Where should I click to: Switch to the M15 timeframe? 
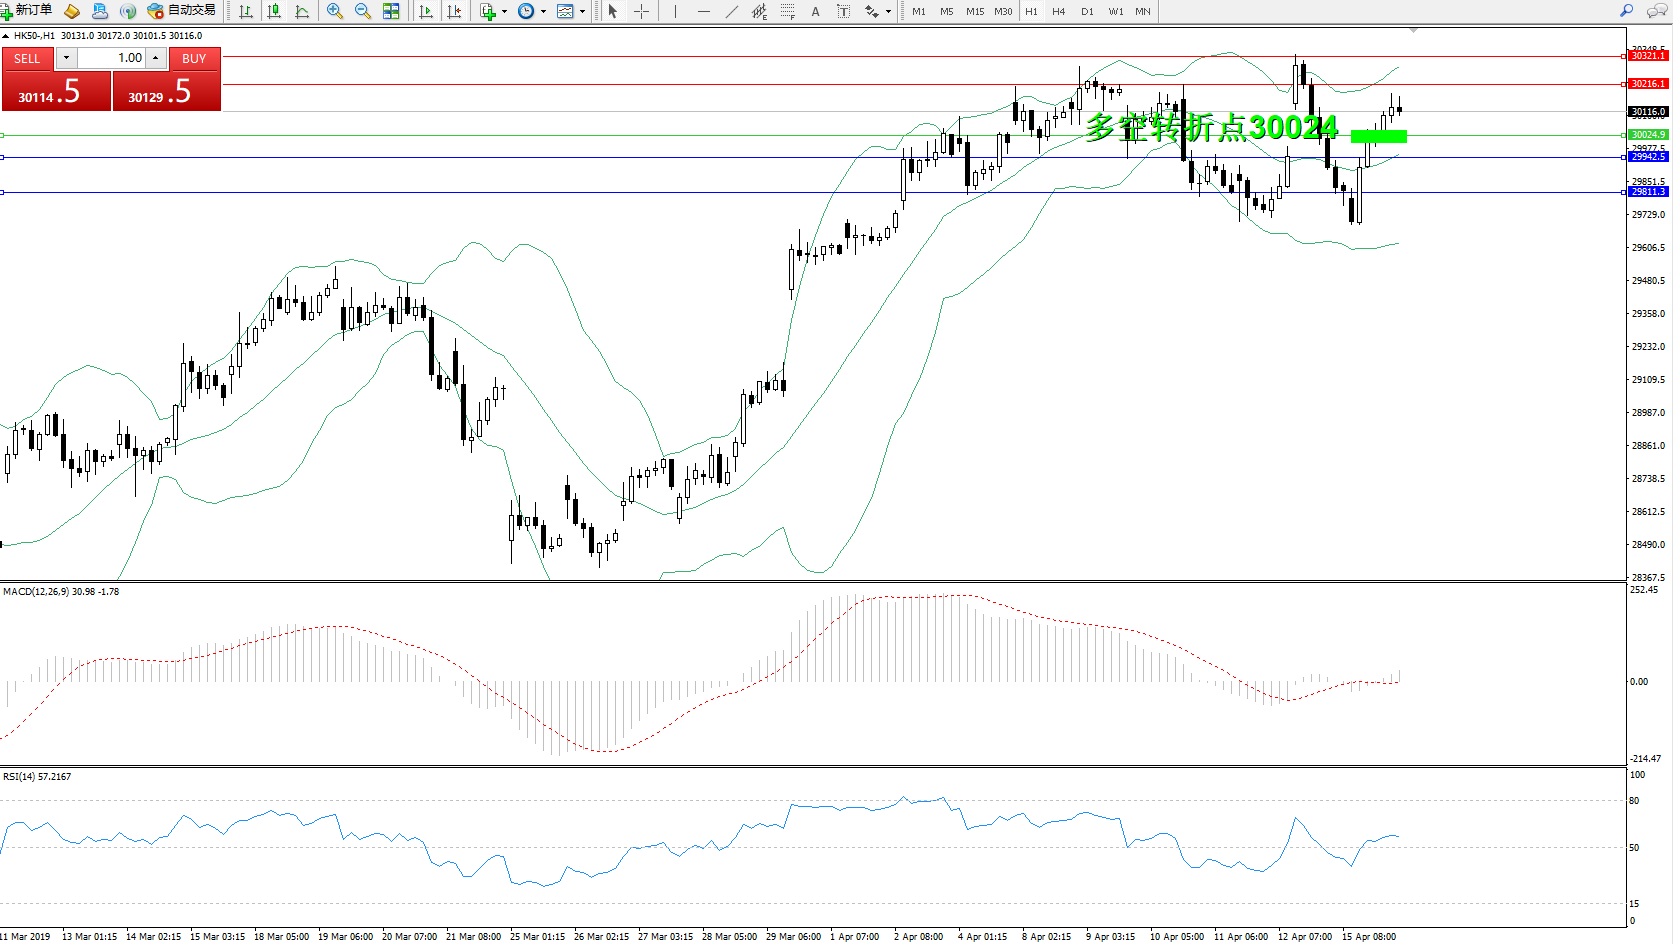[974, 12]
